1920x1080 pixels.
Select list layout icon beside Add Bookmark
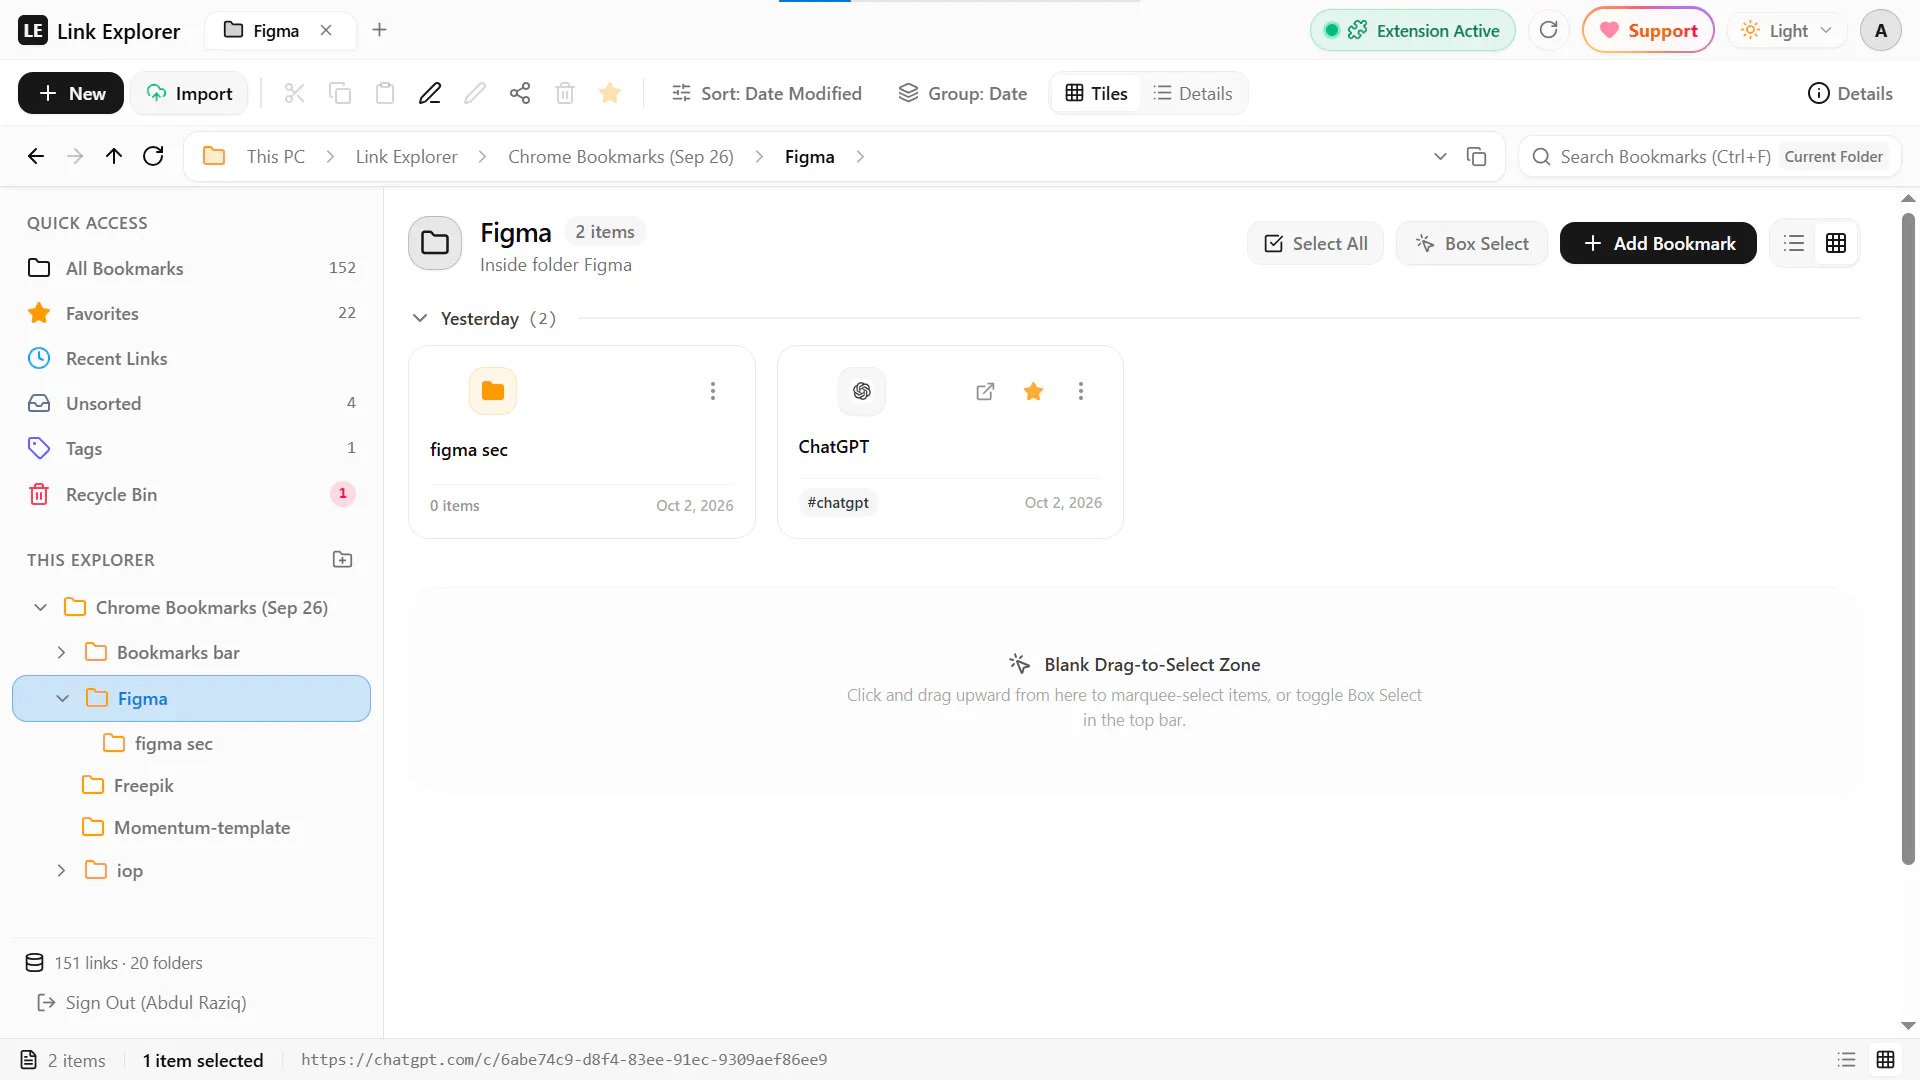(1794, 243)
